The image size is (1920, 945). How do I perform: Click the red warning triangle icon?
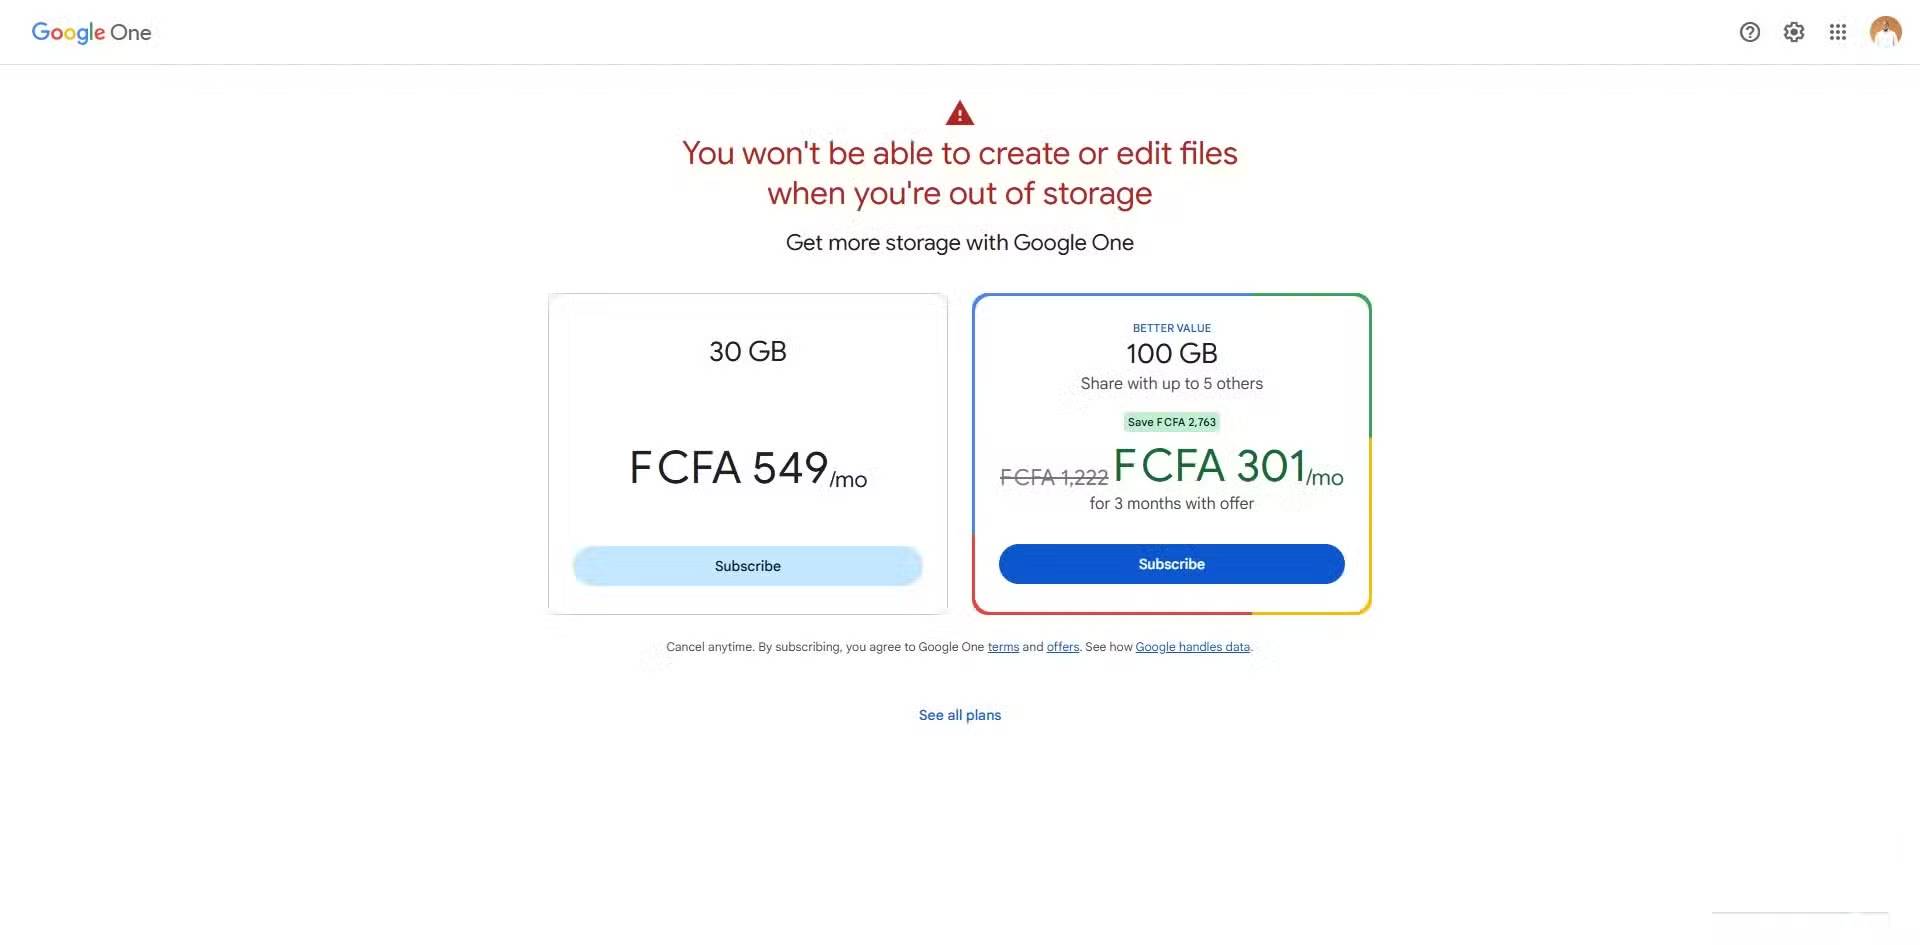(x=960, y=113)
